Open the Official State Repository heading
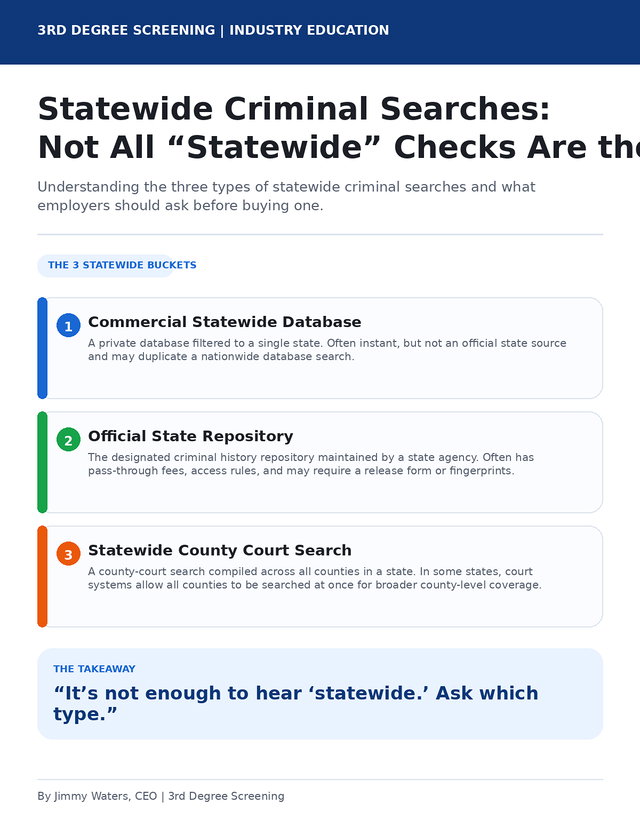This screenshot has height=827, width=640. coord(190,436)
